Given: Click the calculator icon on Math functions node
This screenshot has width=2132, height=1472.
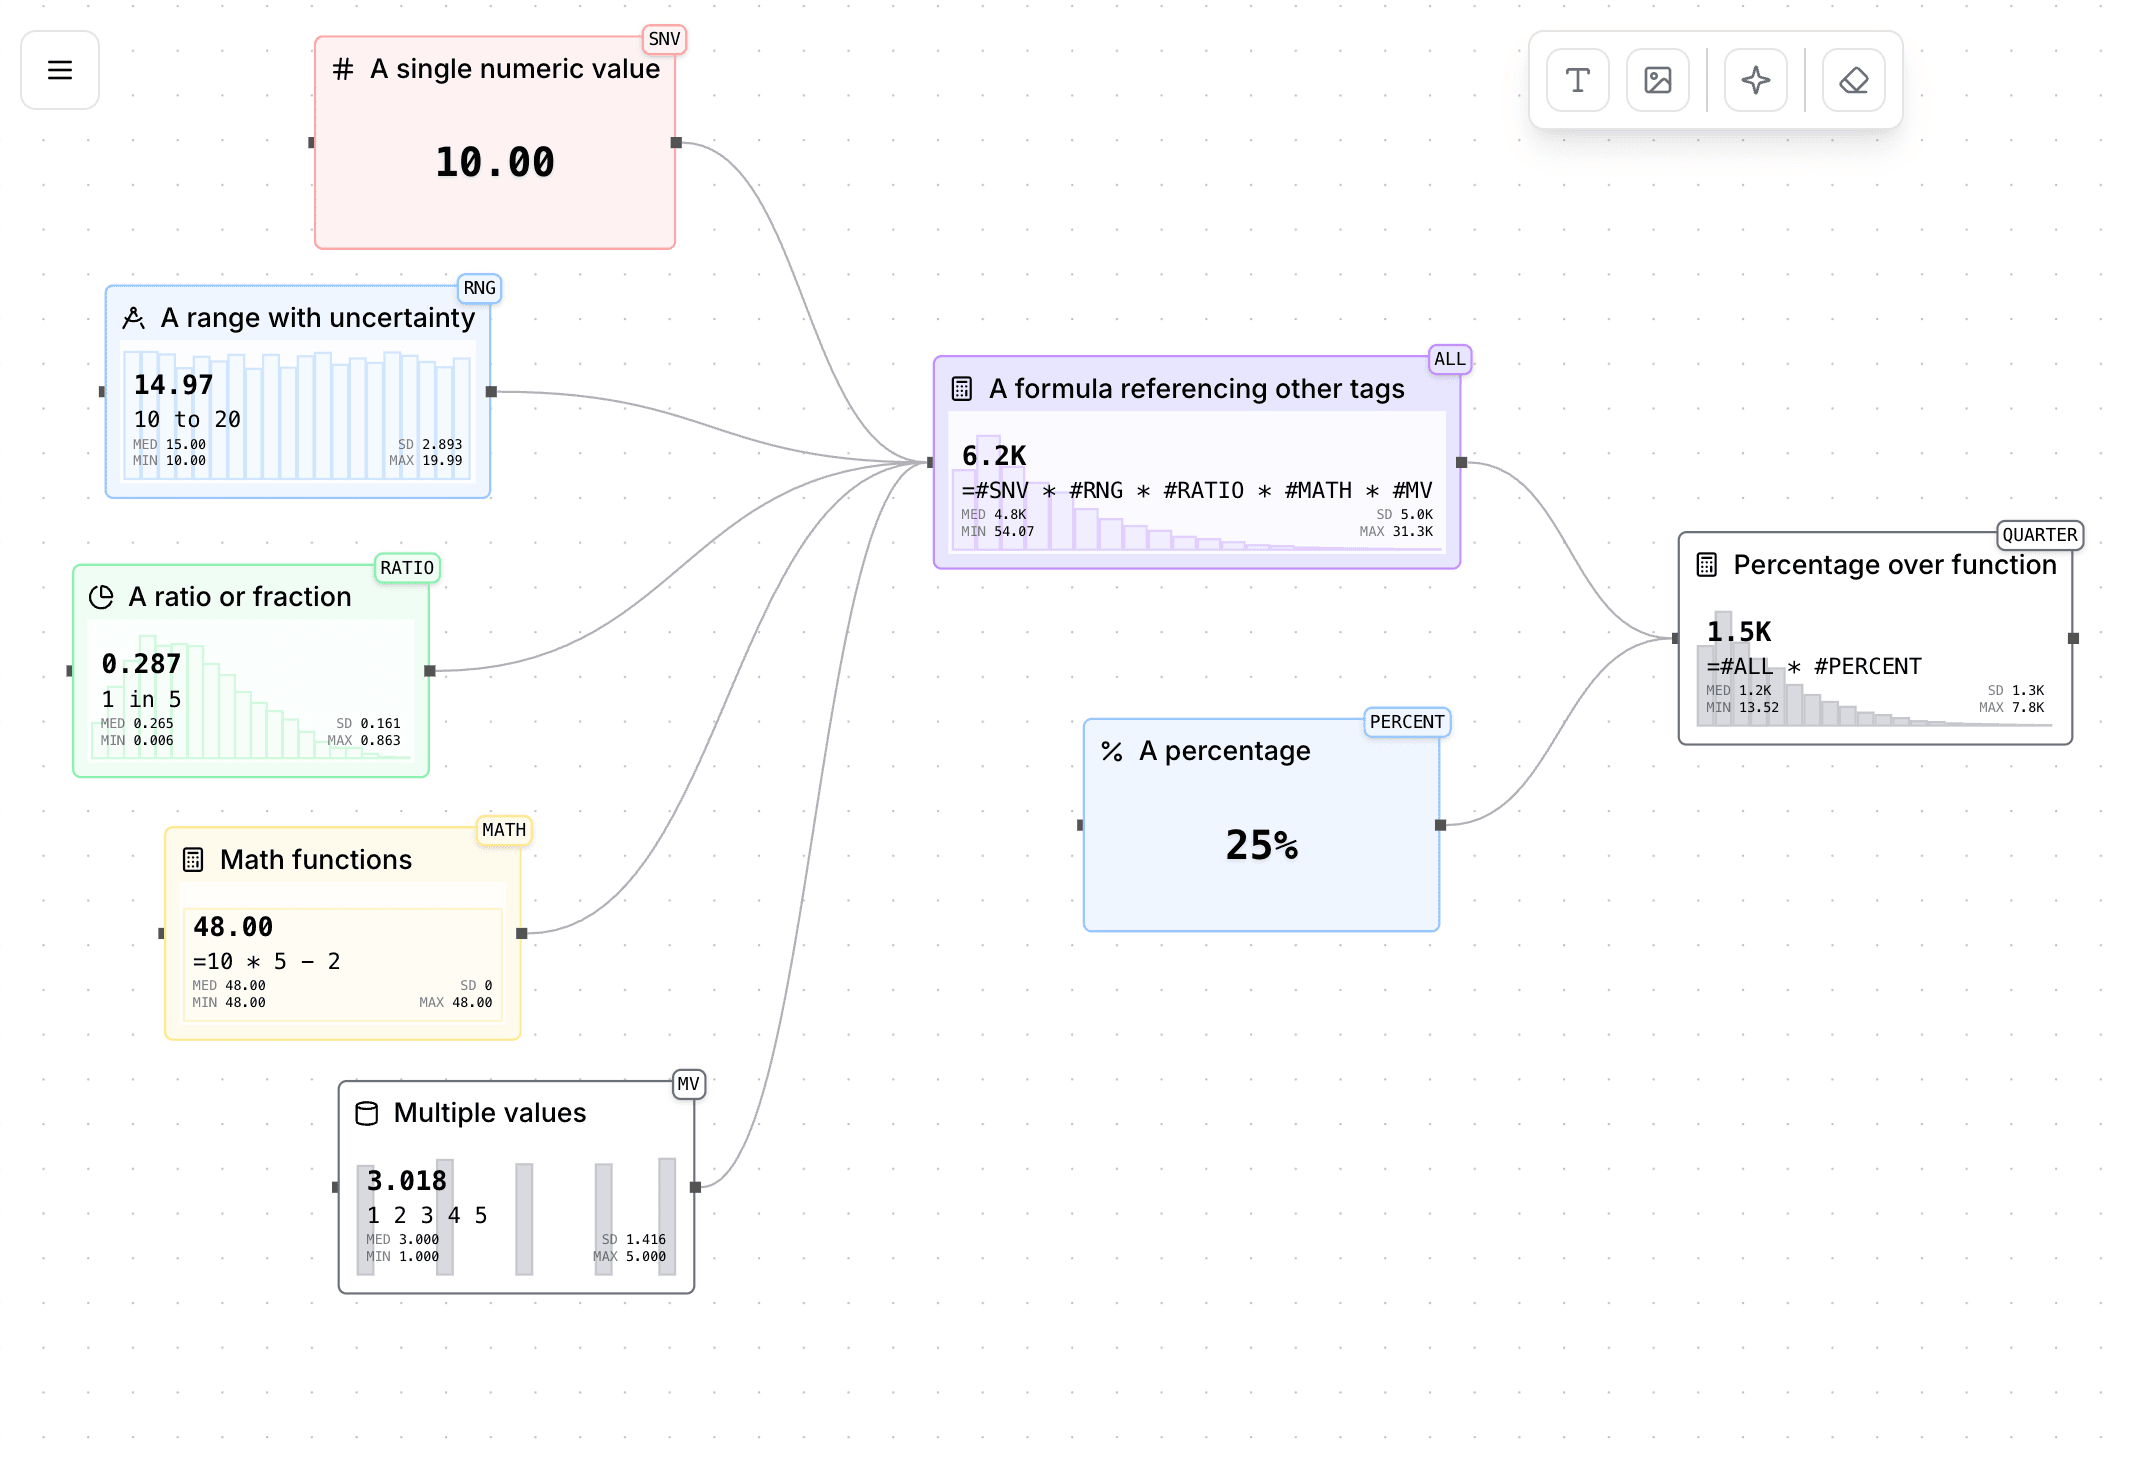Looking at the screenshot, I should click(x=193, y=860).
